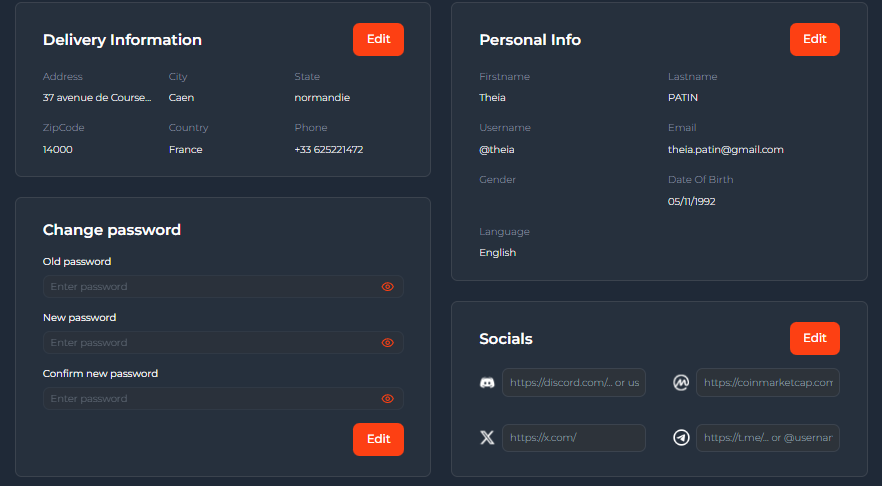Click the email theia.patin@gmail.com
The image size is (882, 486).
click(725, 150)
